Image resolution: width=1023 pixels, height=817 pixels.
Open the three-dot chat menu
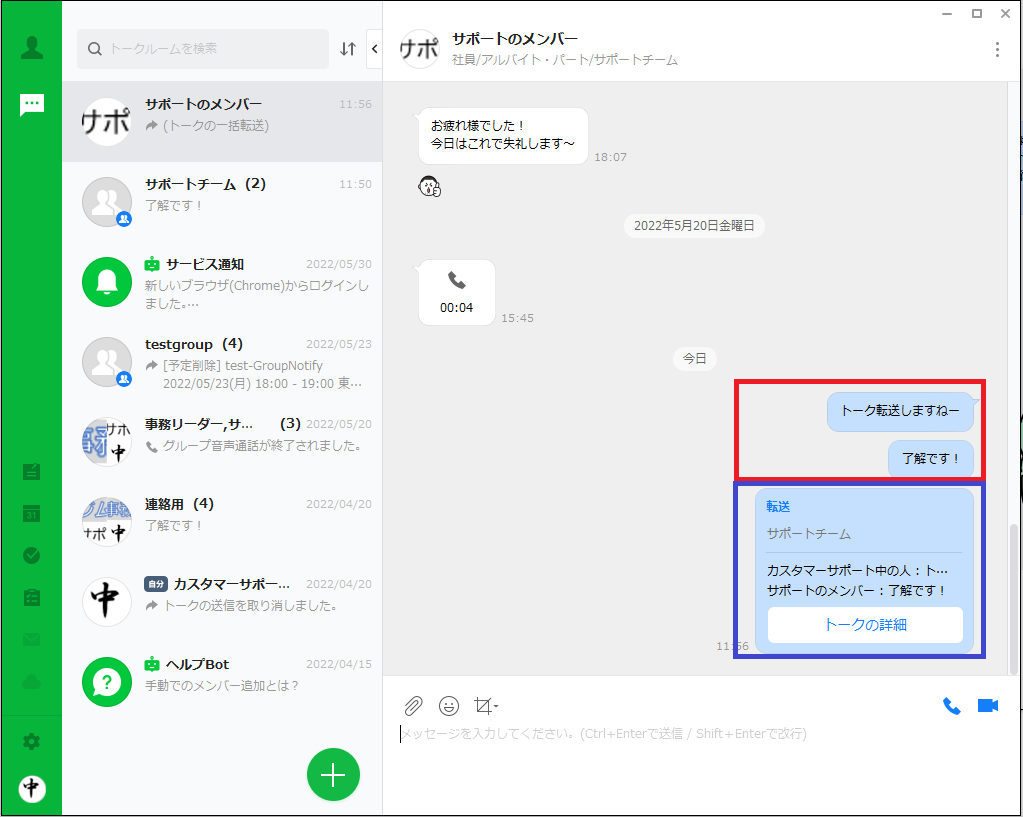coord(996,50)
